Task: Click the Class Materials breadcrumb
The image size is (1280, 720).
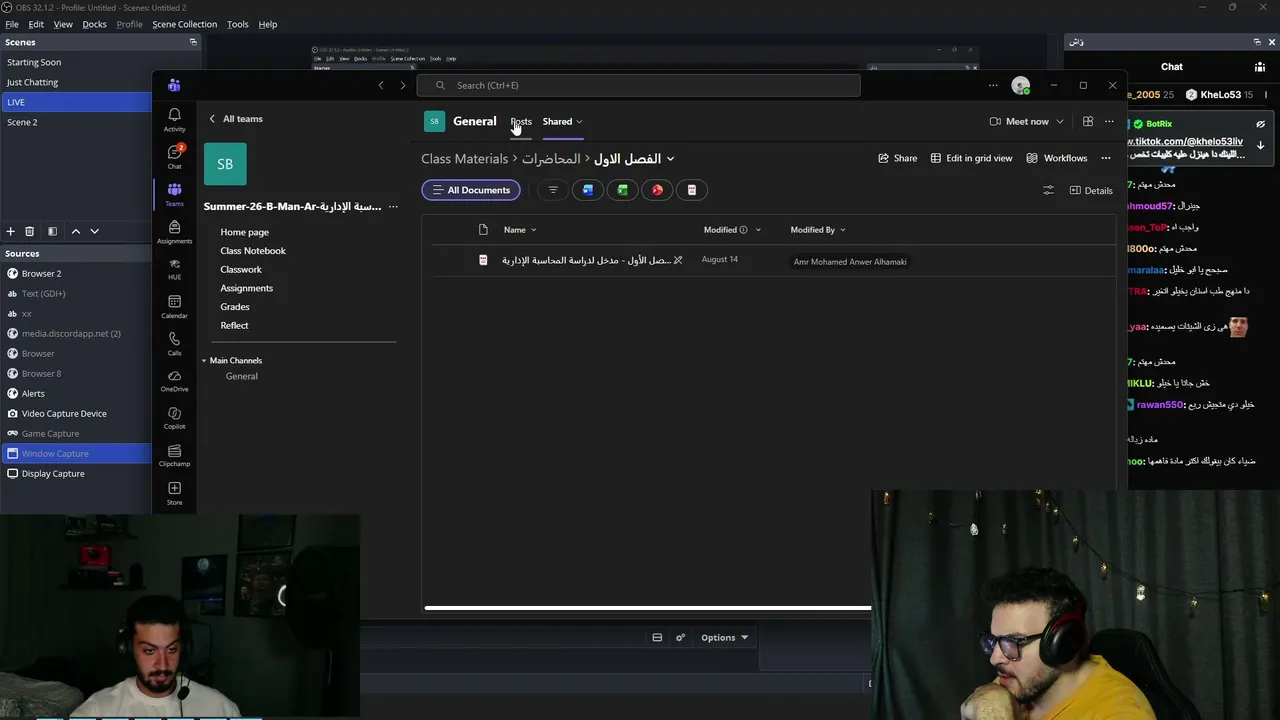Action: 465,159
